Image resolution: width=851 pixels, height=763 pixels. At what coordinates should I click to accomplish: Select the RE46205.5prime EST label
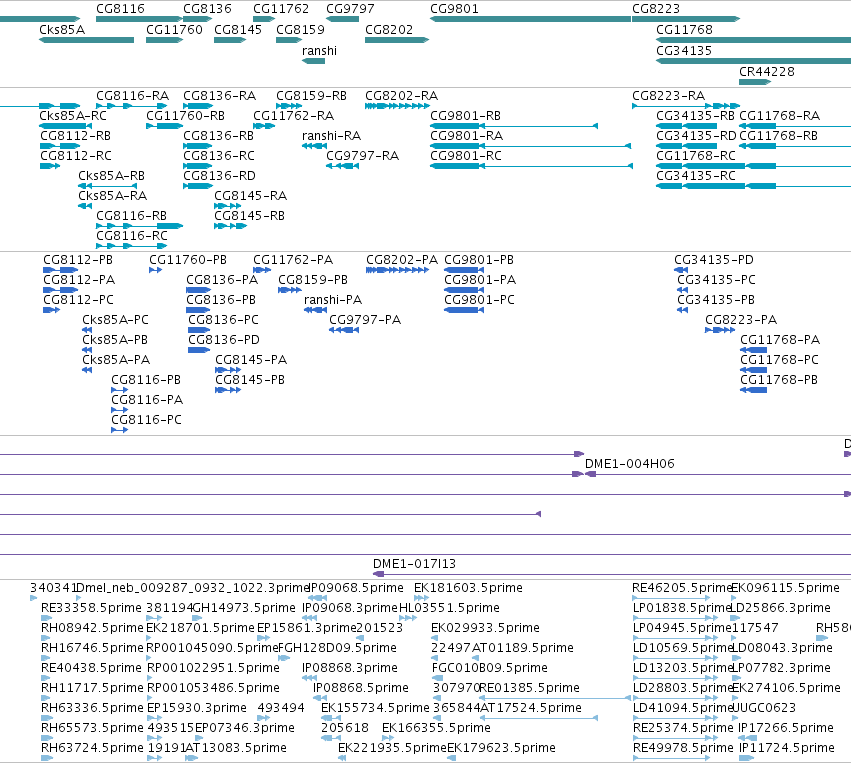point(682,588)
